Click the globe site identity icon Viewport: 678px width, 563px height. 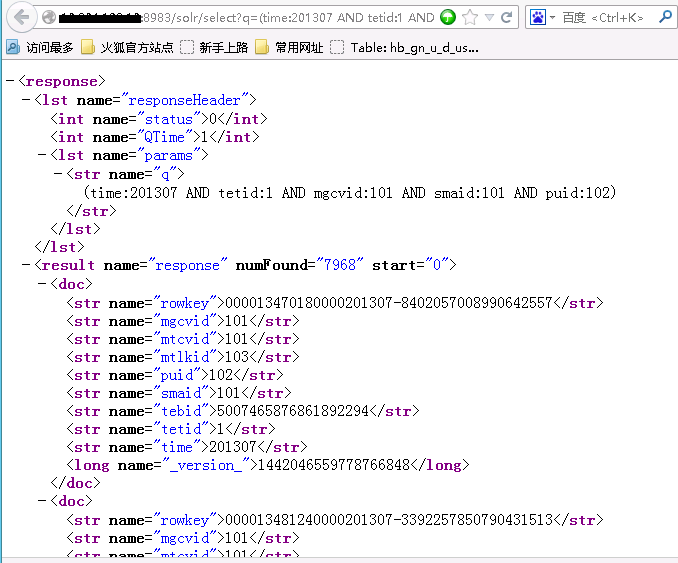pos(49,17)
